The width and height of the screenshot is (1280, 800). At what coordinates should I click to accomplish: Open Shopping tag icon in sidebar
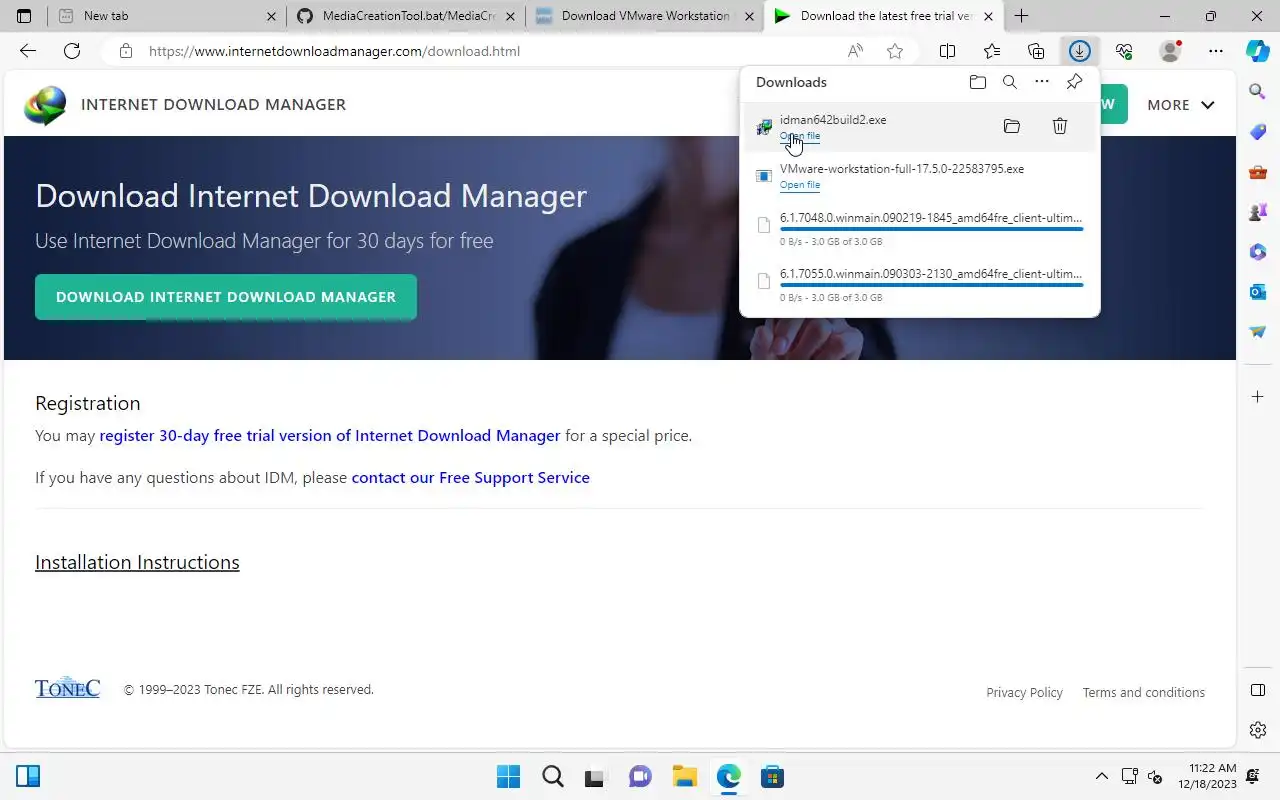(1258, 132)
